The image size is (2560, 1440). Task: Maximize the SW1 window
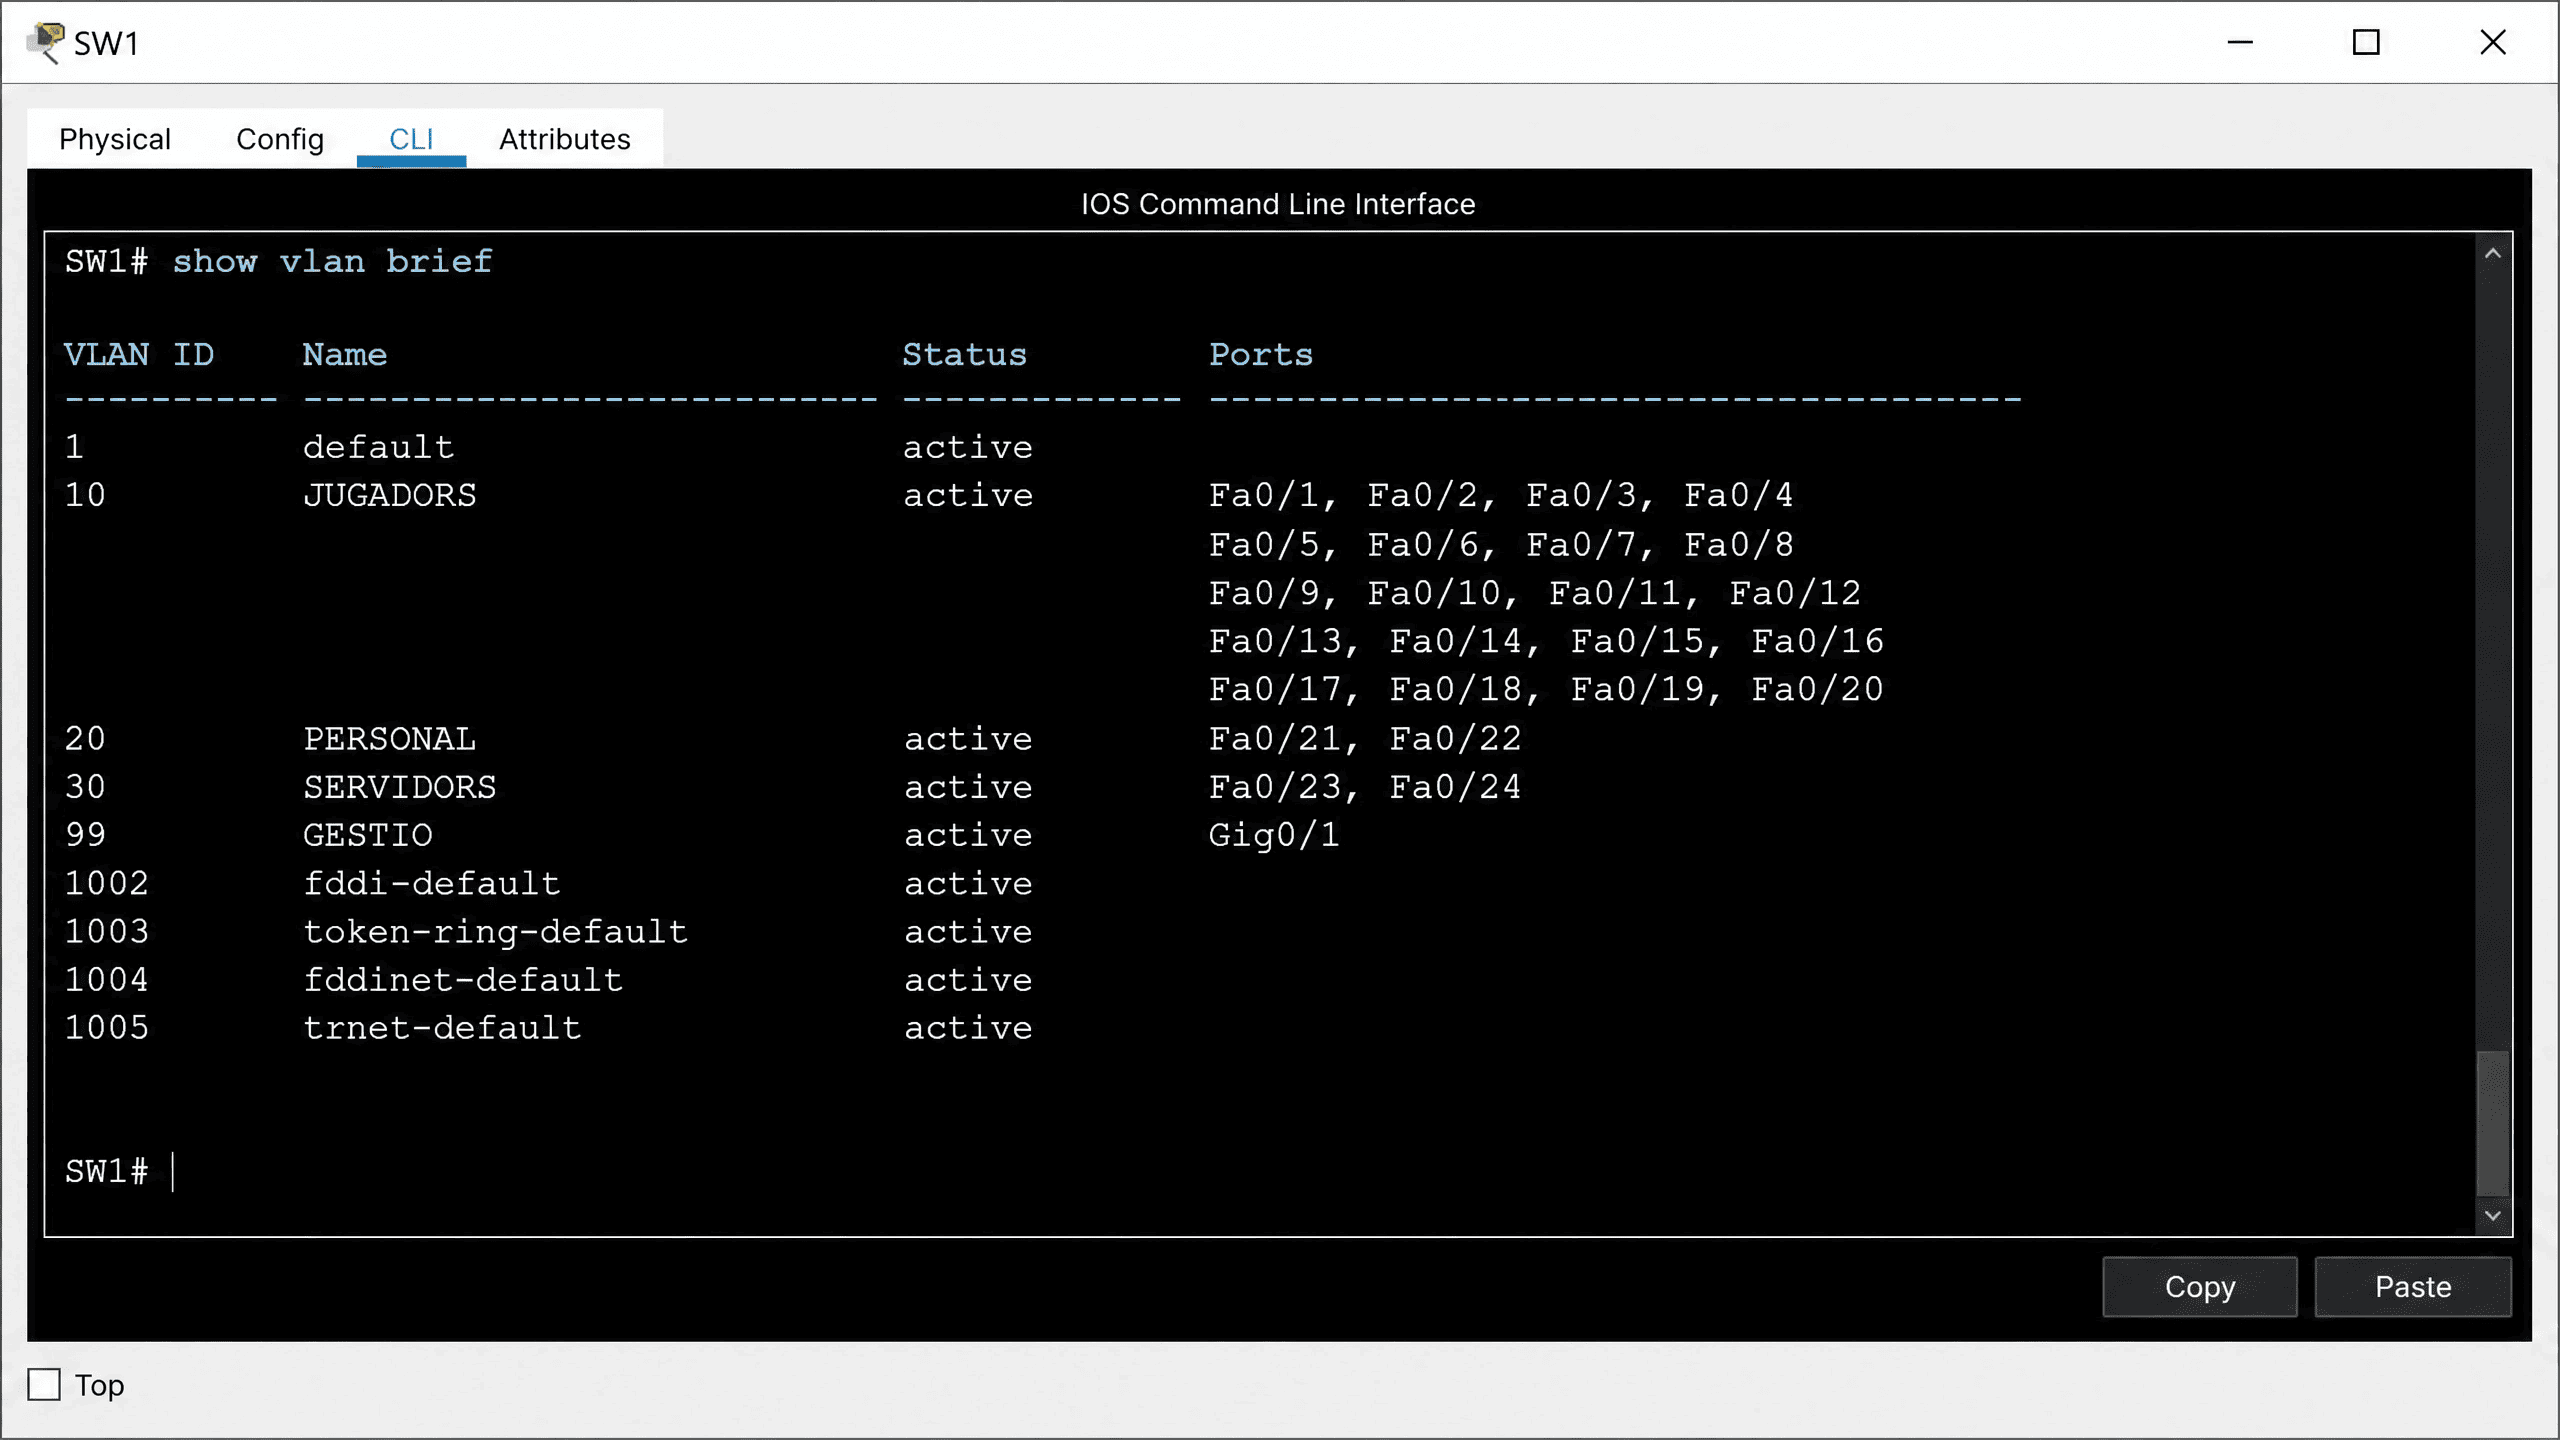tap(2366, 42)
